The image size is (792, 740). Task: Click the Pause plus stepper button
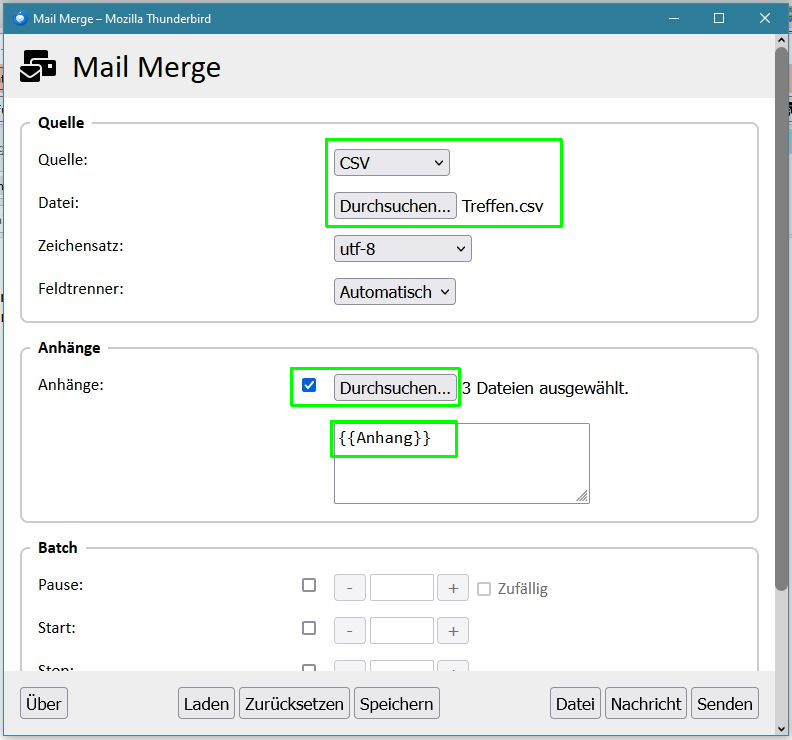tap(453, 588)
